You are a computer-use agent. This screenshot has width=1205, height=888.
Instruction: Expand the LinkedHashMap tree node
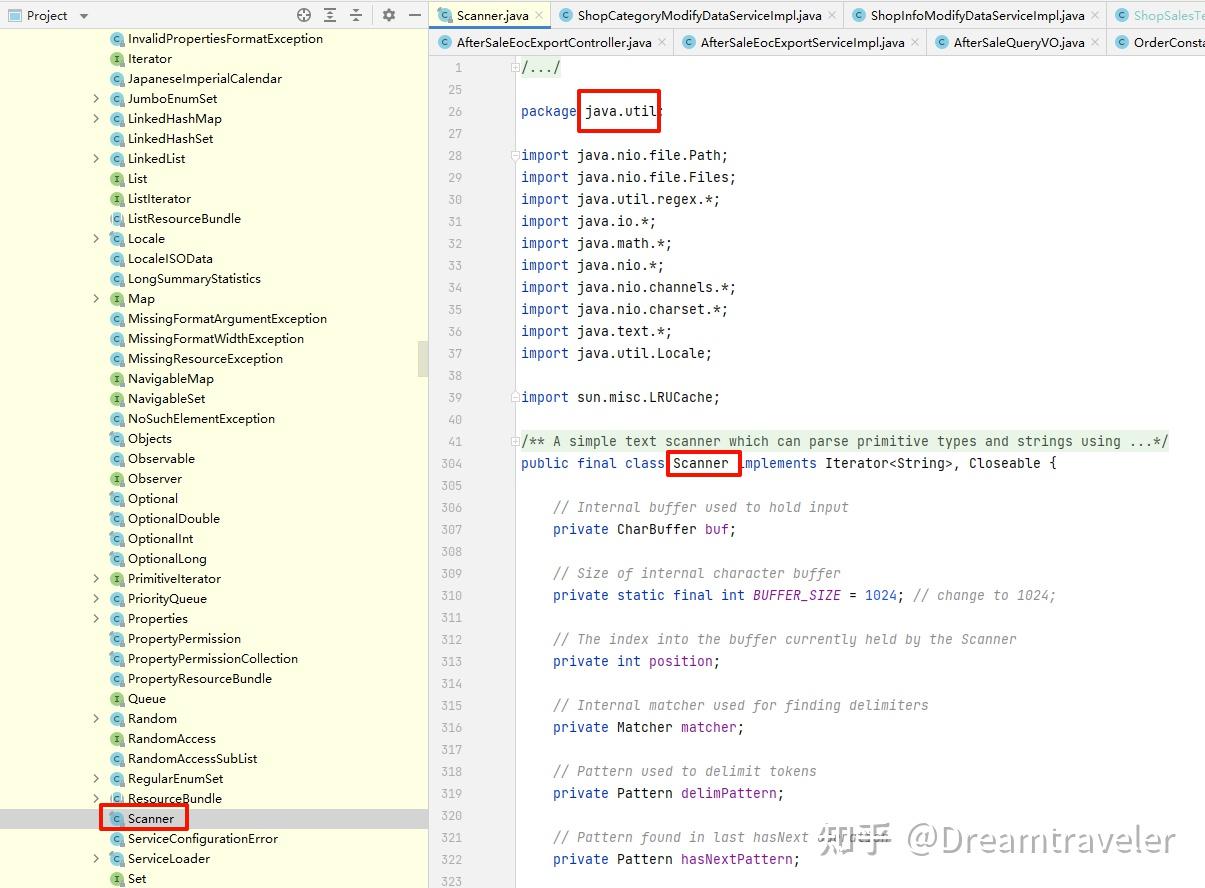tap(95, 118)
